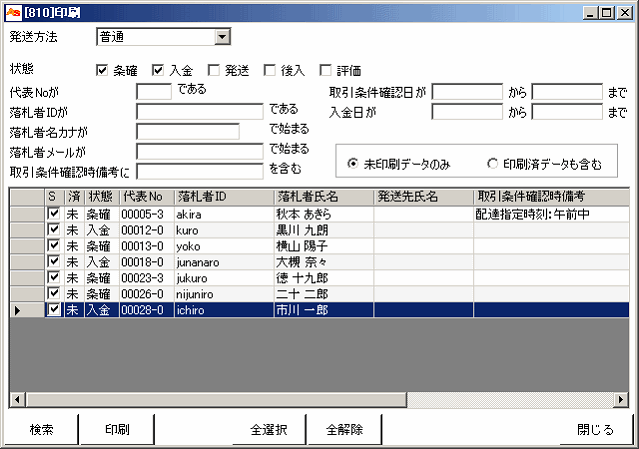The height and width of the screenshot is (449, 639).
Task: Click the S column header
Action: click(55, 197)
